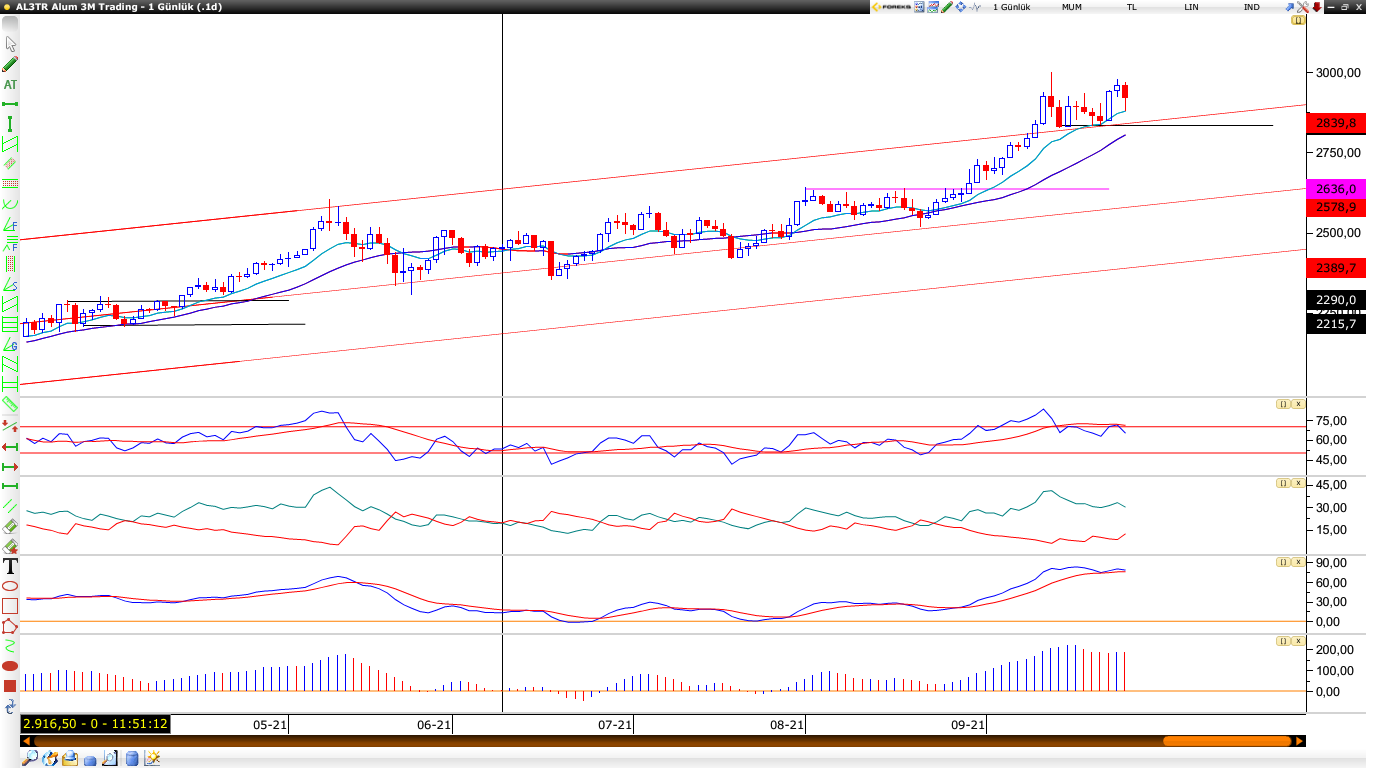Select the Text (T) tool
1380x768 pixels.
click(x=11, y=566)
